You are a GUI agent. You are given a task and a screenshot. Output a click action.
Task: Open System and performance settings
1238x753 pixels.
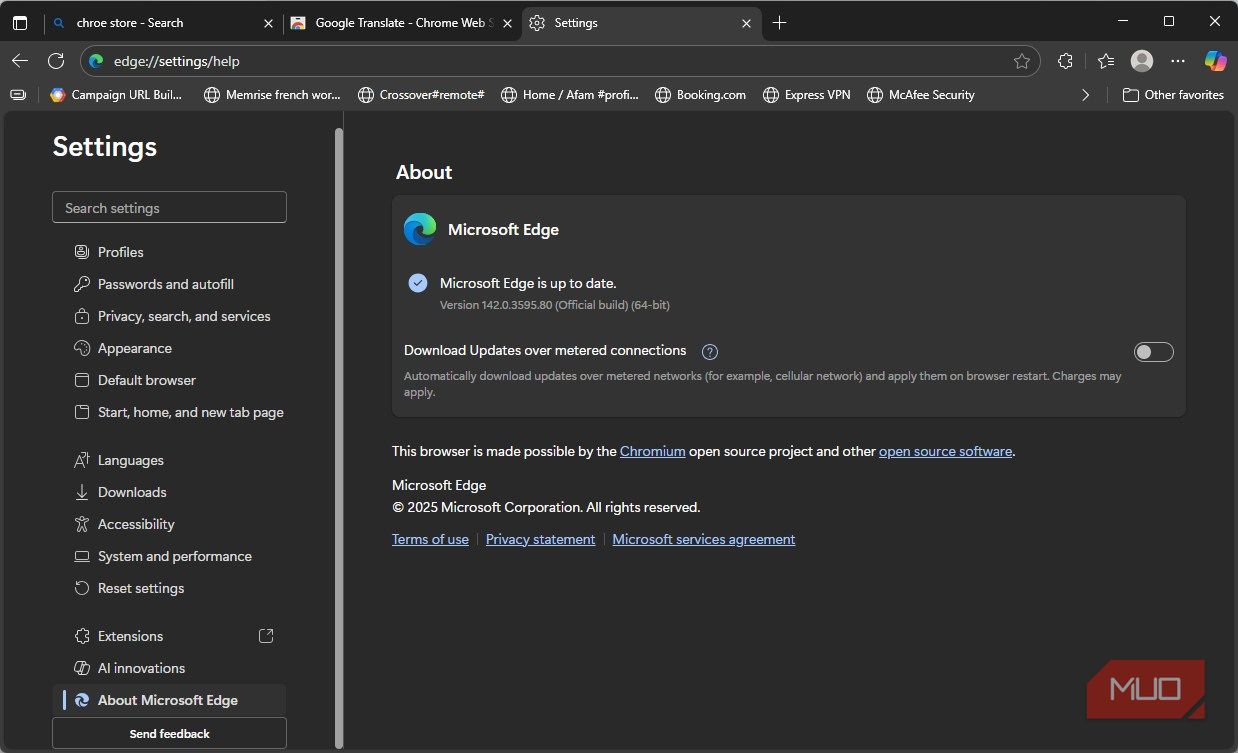tap(169, 556)
